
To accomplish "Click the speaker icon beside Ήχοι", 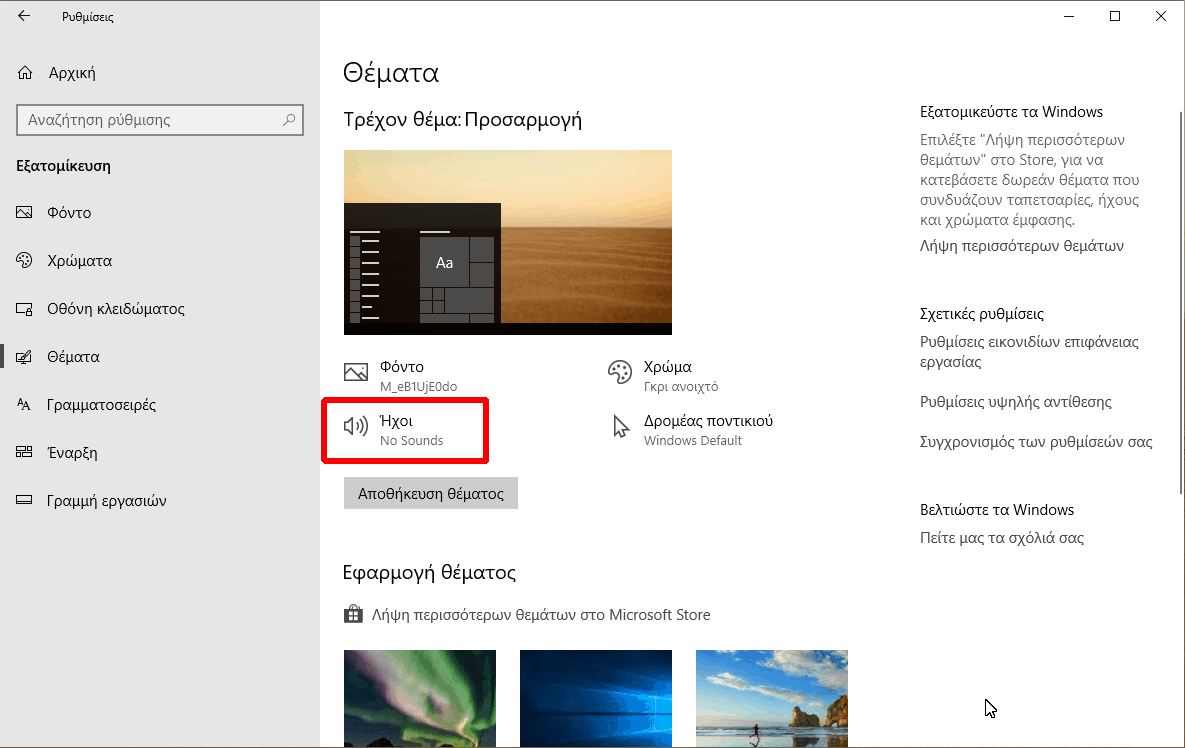I will [x=356, y=426].
